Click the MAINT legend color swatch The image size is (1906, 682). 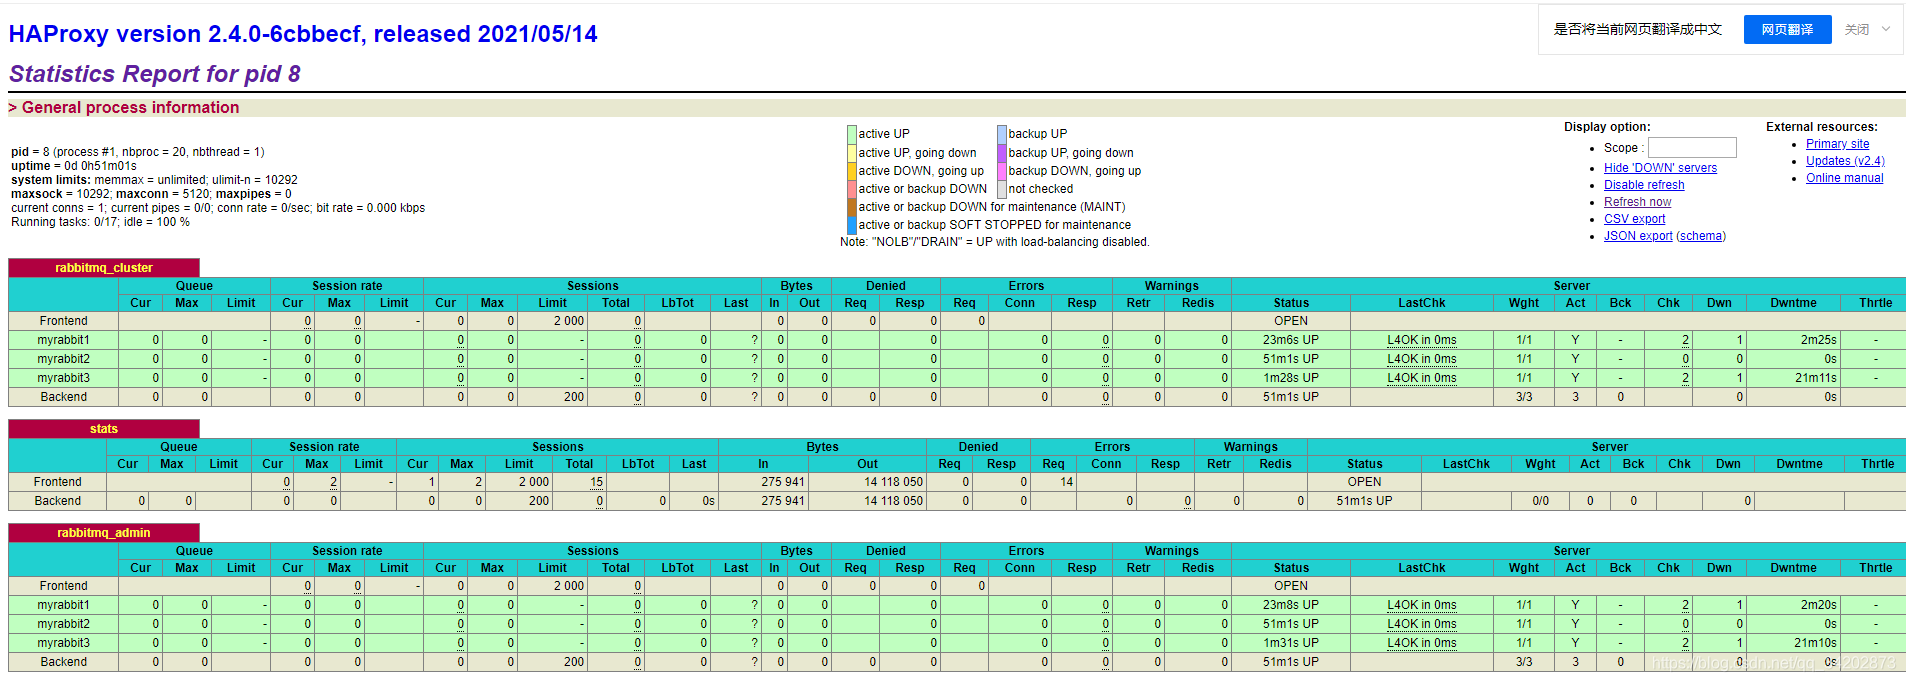pos(852,207)
